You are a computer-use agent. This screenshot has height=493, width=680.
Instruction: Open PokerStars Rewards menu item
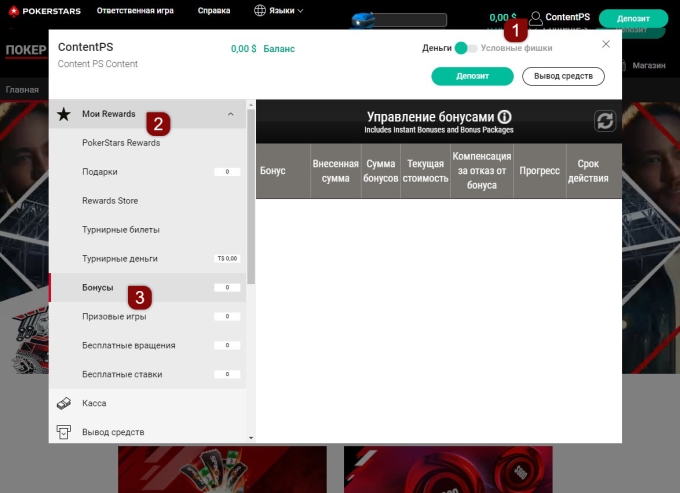(x=147, y=143)
